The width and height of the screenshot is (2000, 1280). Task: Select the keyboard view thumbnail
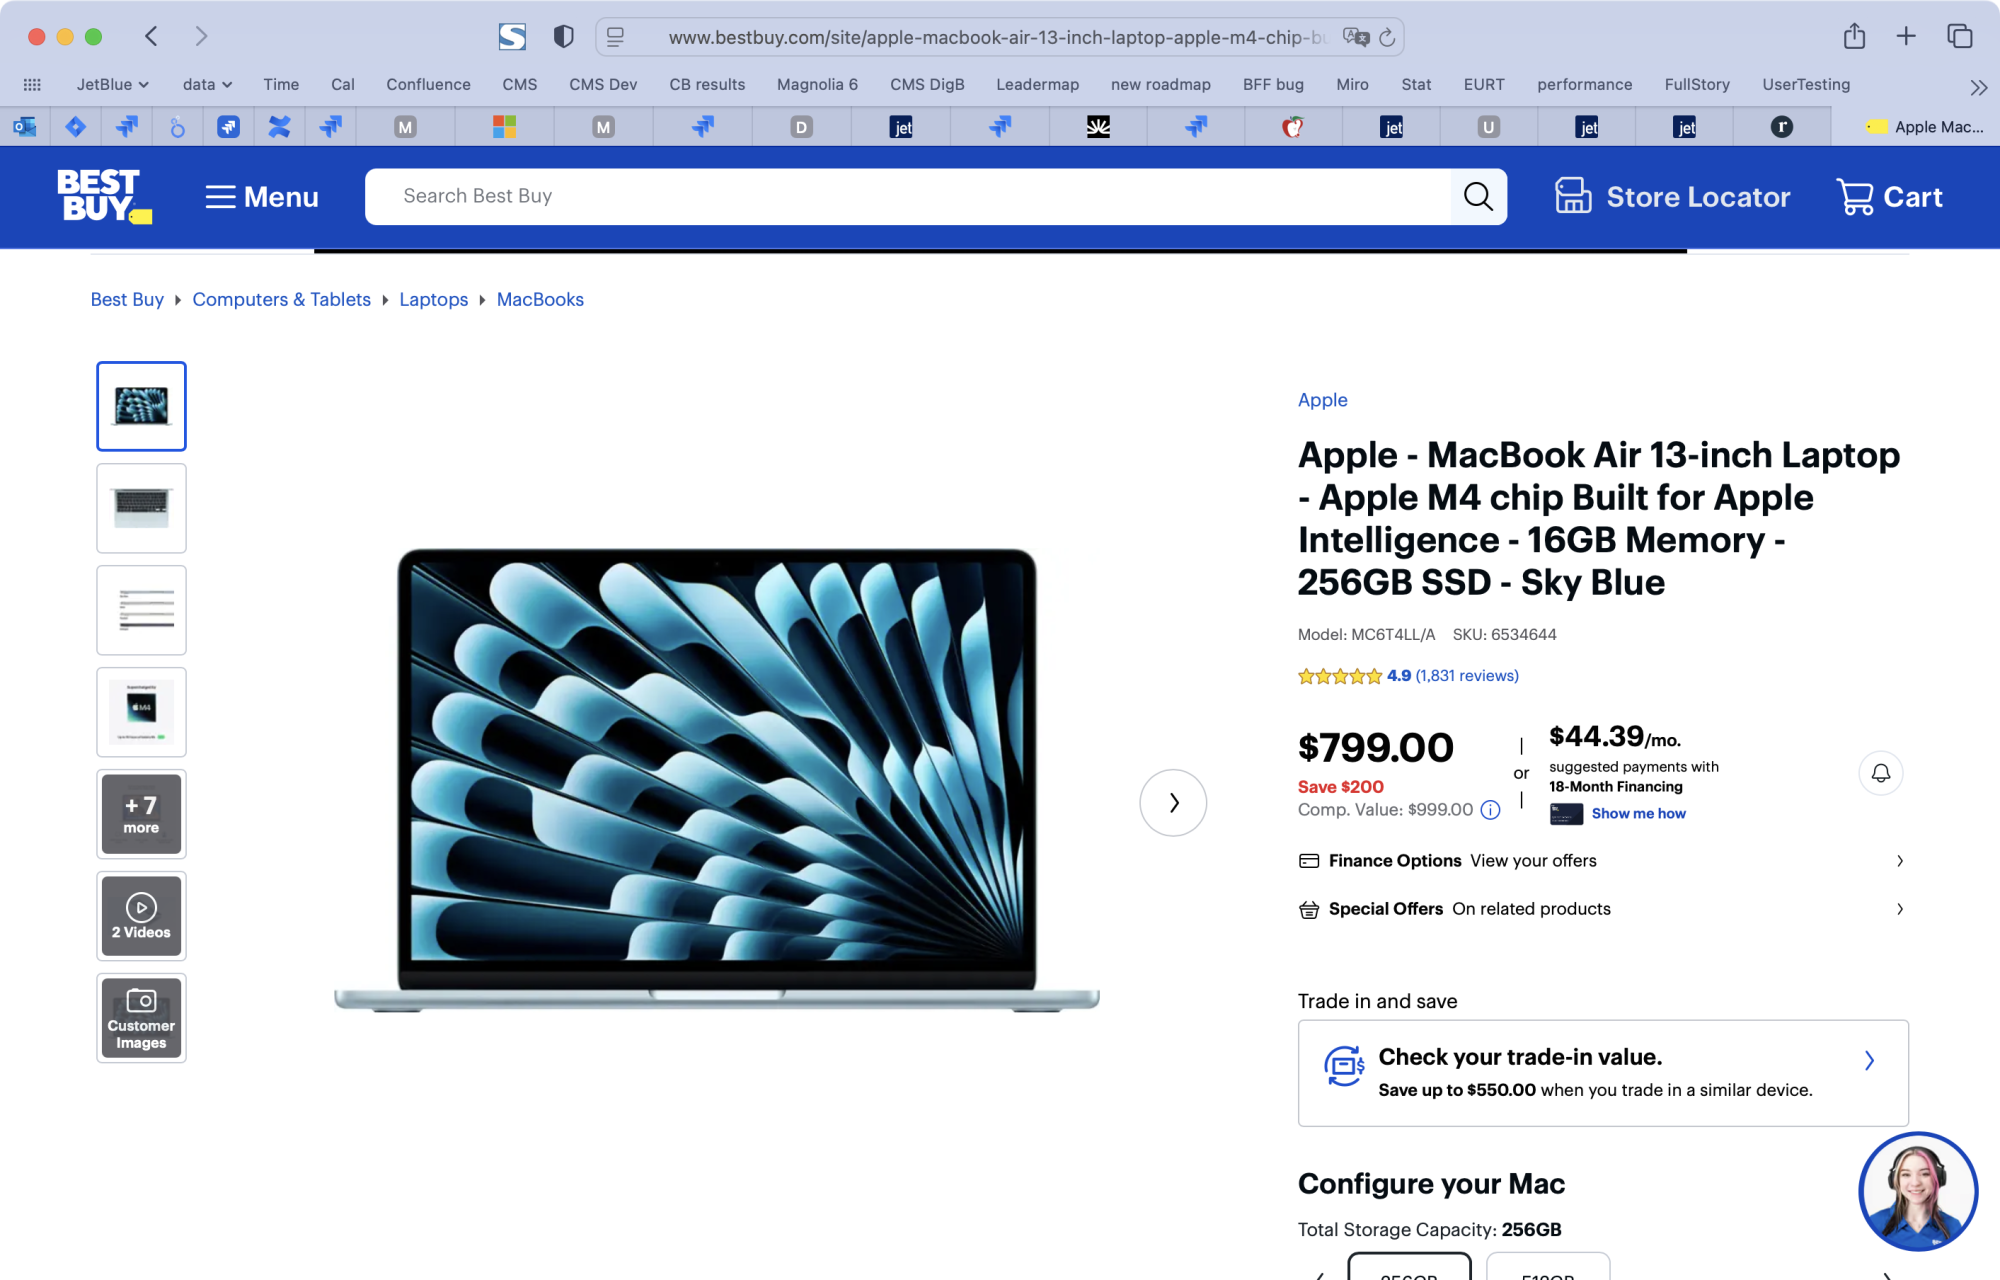coord(141,508)
